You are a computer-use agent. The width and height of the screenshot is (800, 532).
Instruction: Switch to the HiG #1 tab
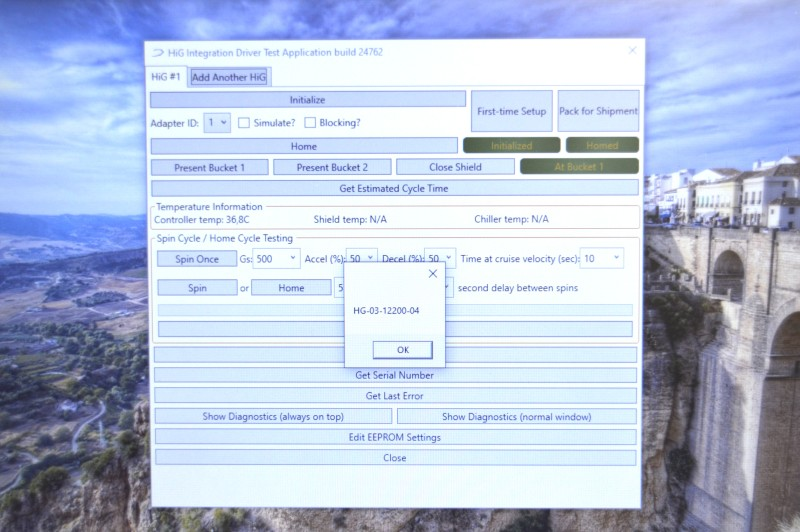[x=166, y=77]
